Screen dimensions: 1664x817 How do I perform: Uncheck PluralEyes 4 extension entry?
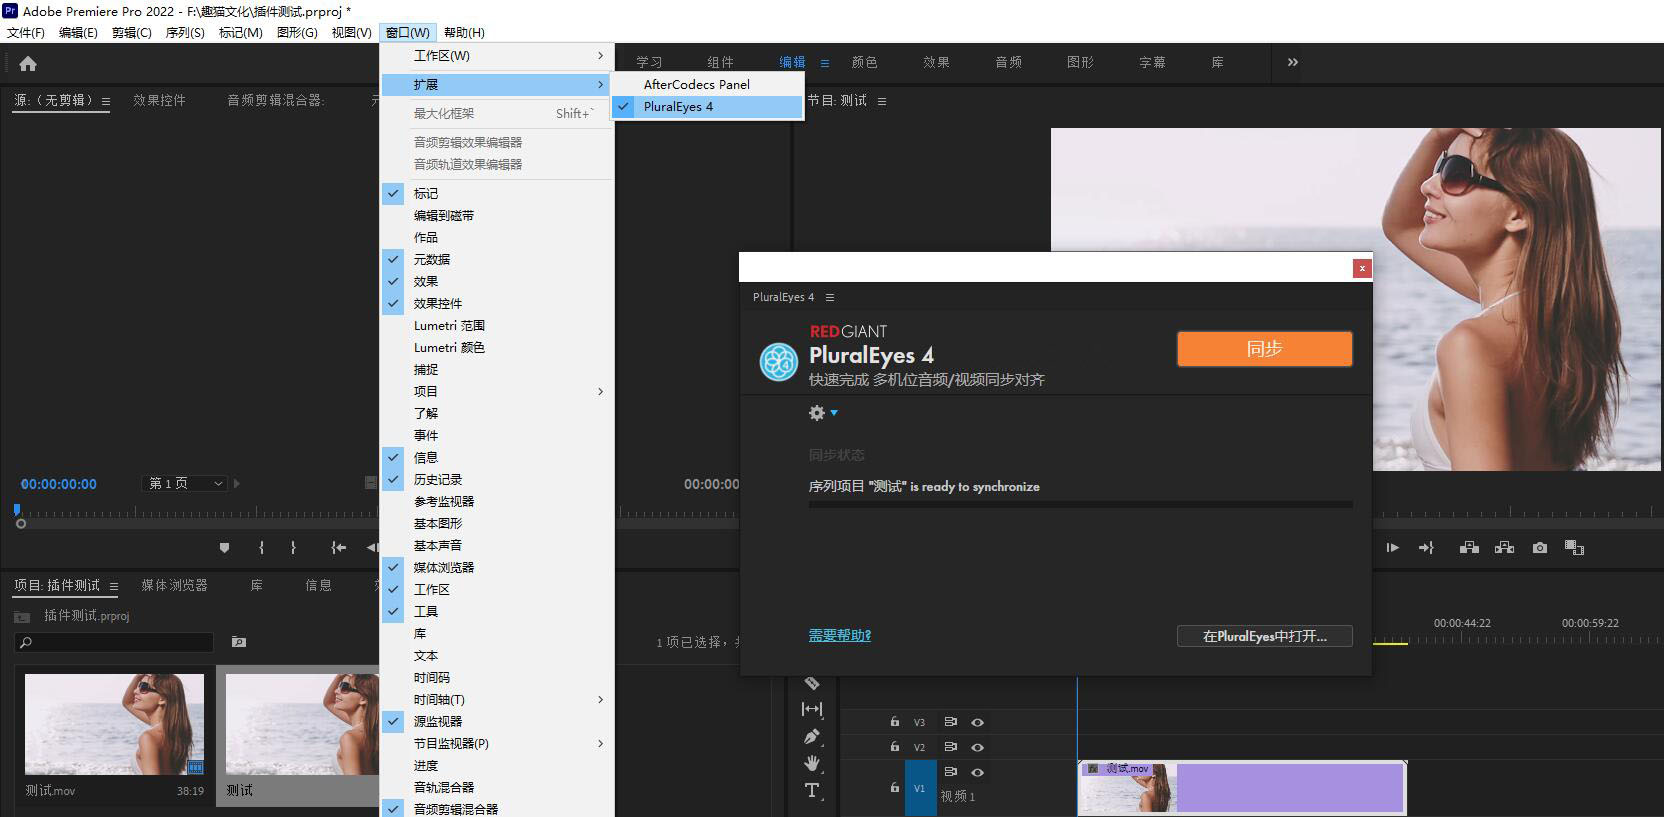pos(708,107)
